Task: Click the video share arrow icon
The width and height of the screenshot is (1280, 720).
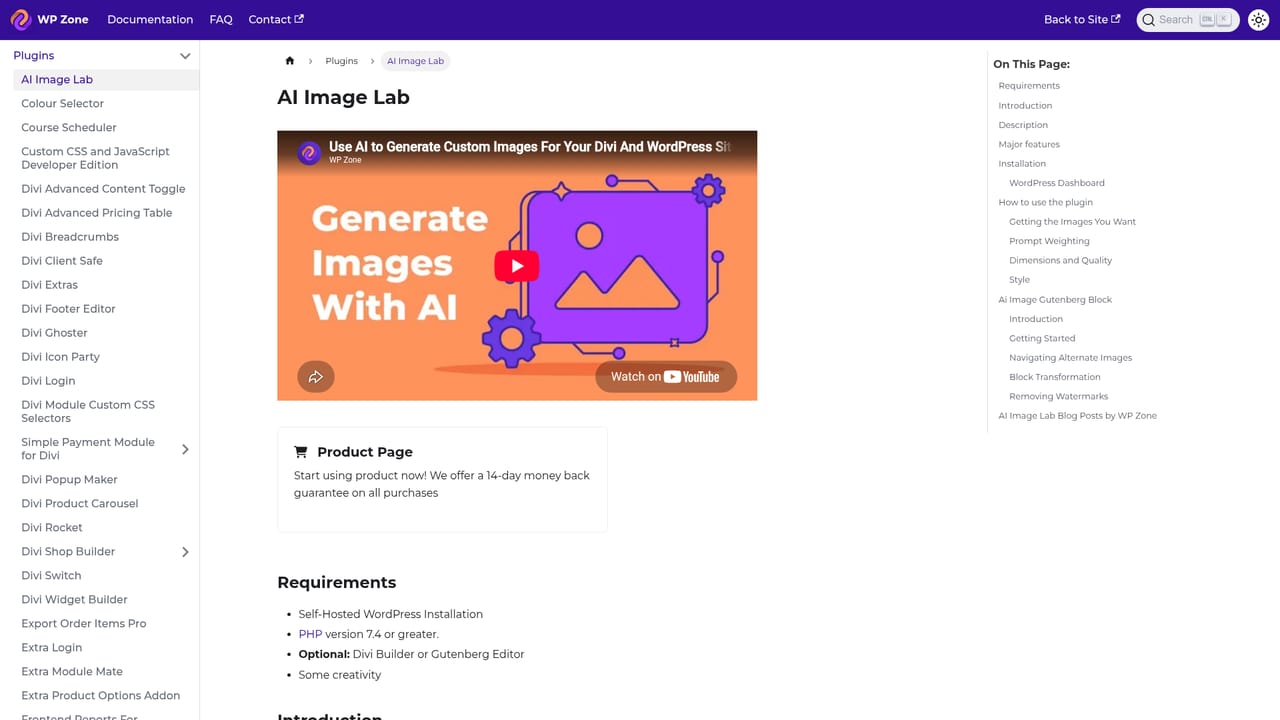Action: (x=316, y=376)
